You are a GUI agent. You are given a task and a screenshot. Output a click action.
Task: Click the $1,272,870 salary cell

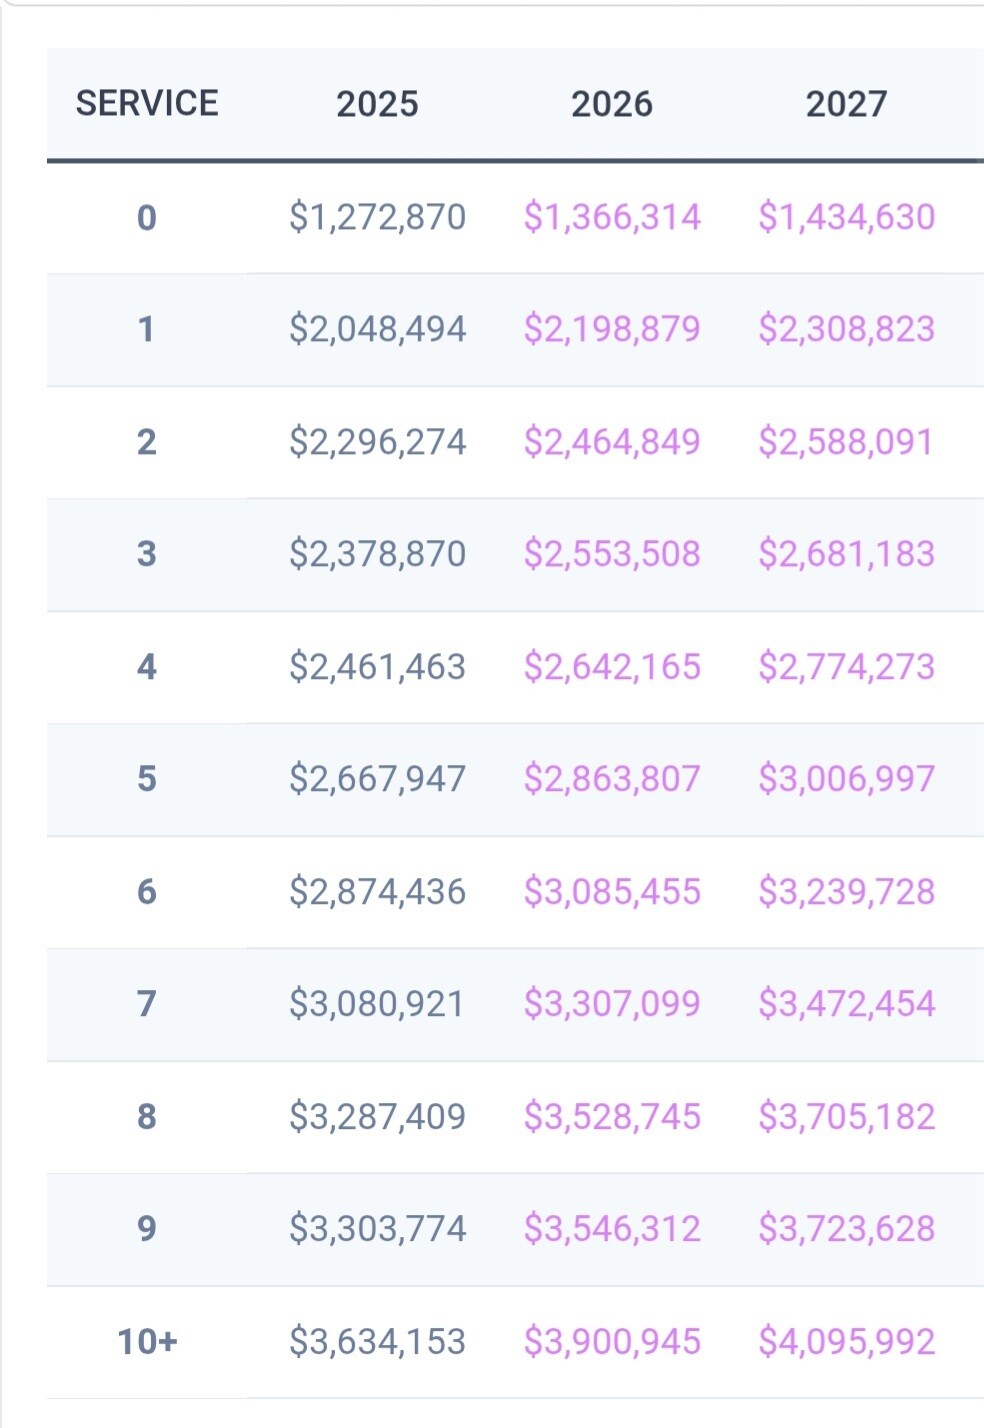(x=377, y=217)
